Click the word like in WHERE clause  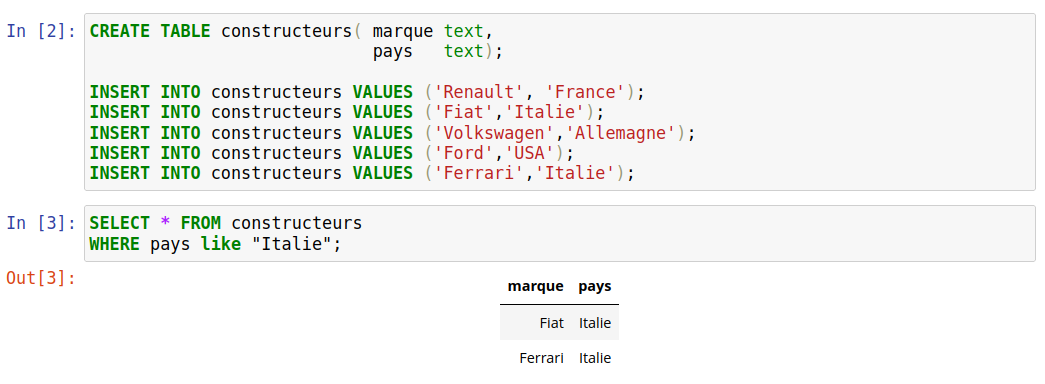coord(221,244)
